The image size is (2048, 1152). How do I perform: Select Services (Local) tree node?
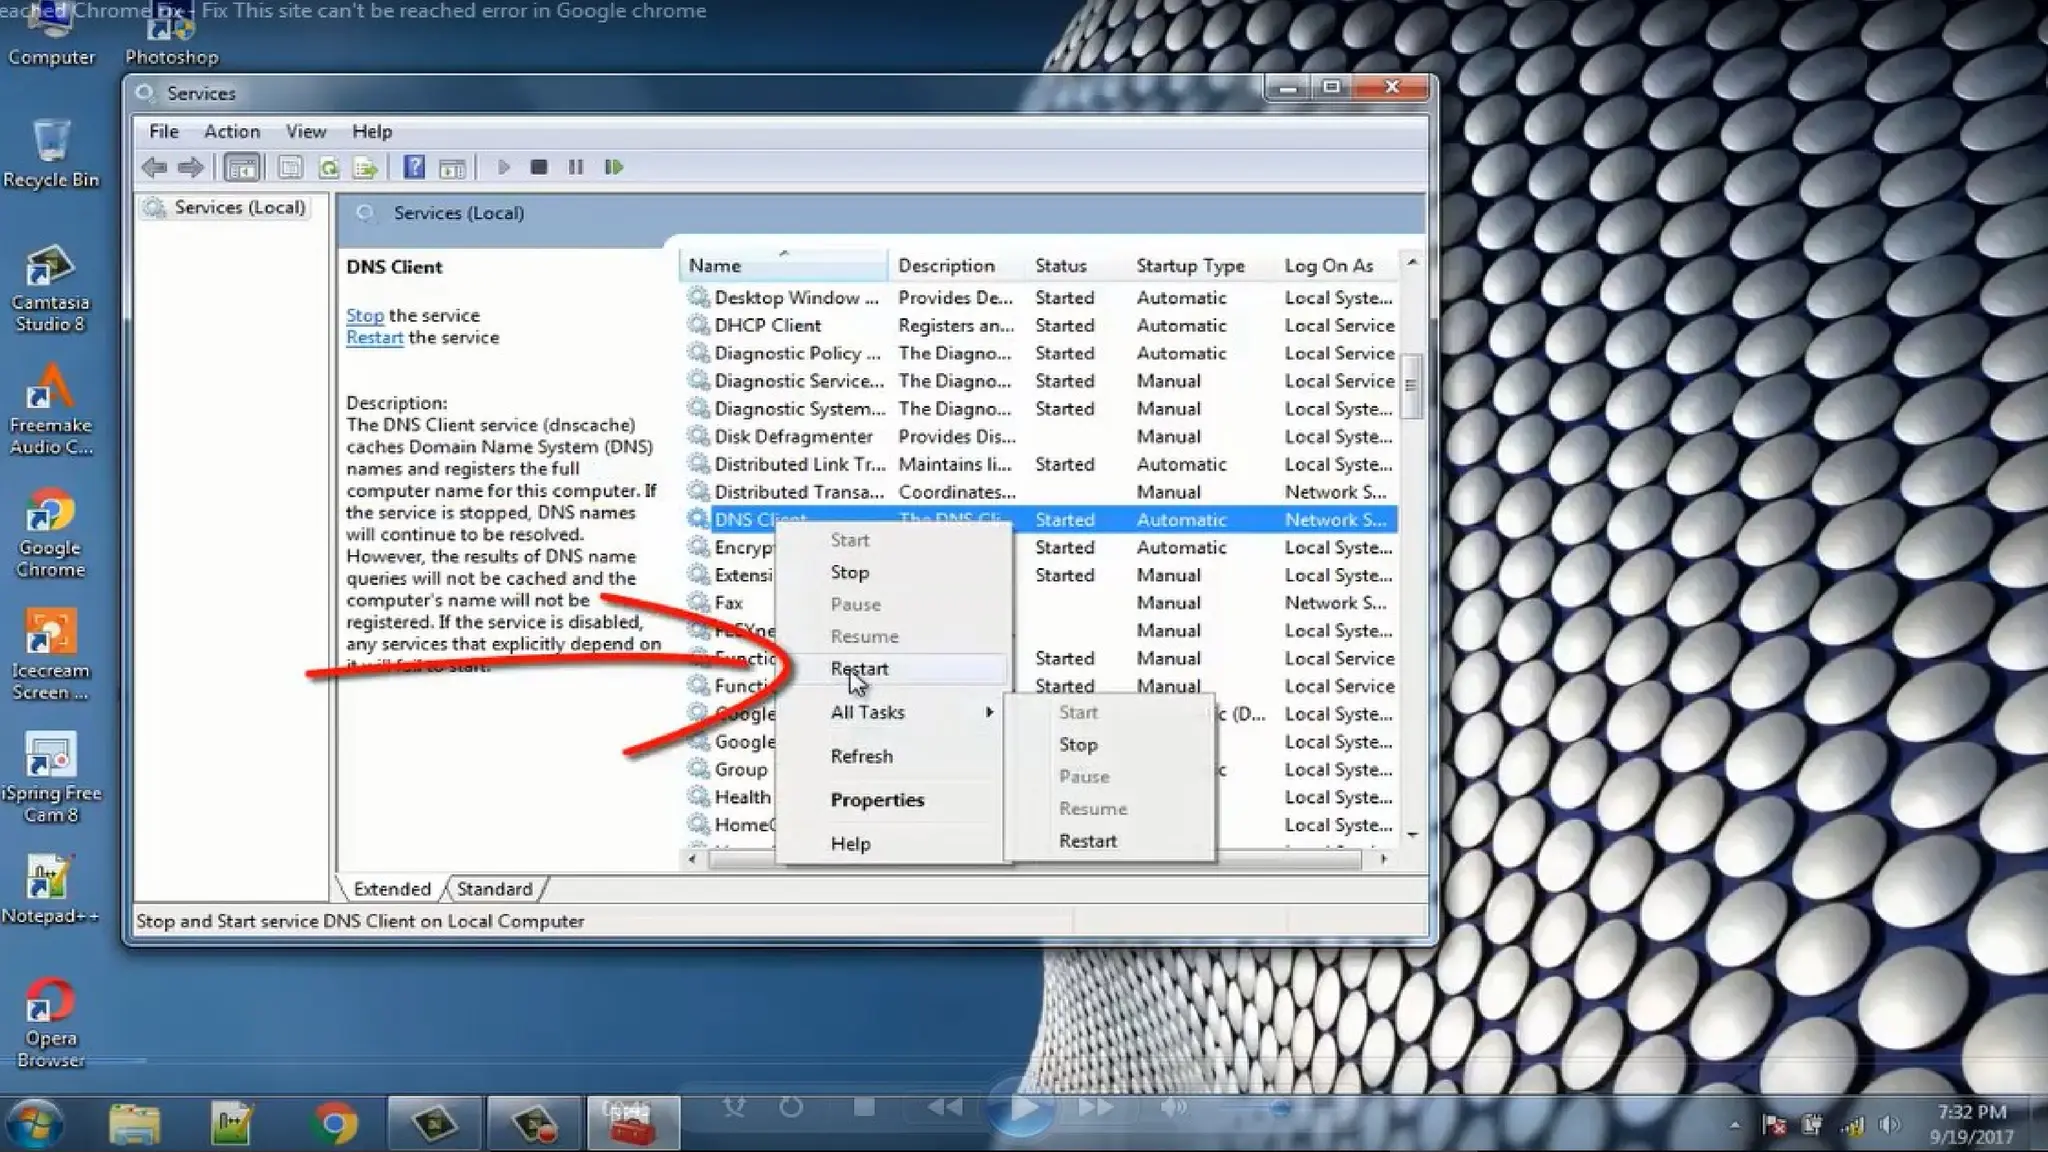[x=238, y=207]
